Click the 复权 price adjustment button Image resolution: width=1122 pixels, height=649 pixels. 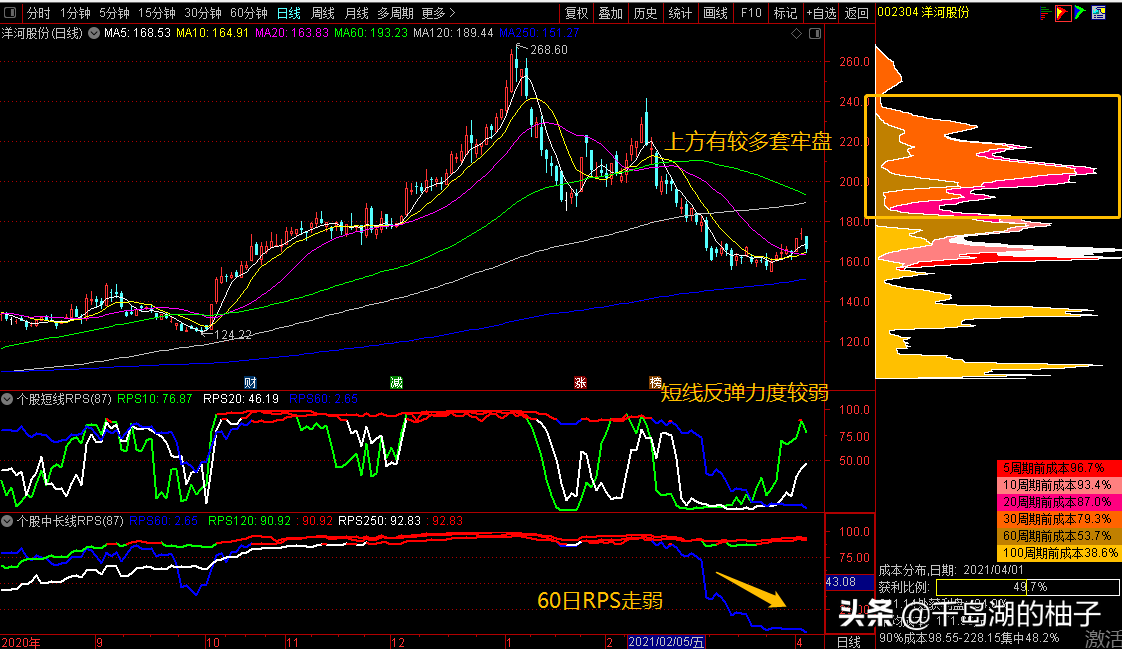point(577,13)
